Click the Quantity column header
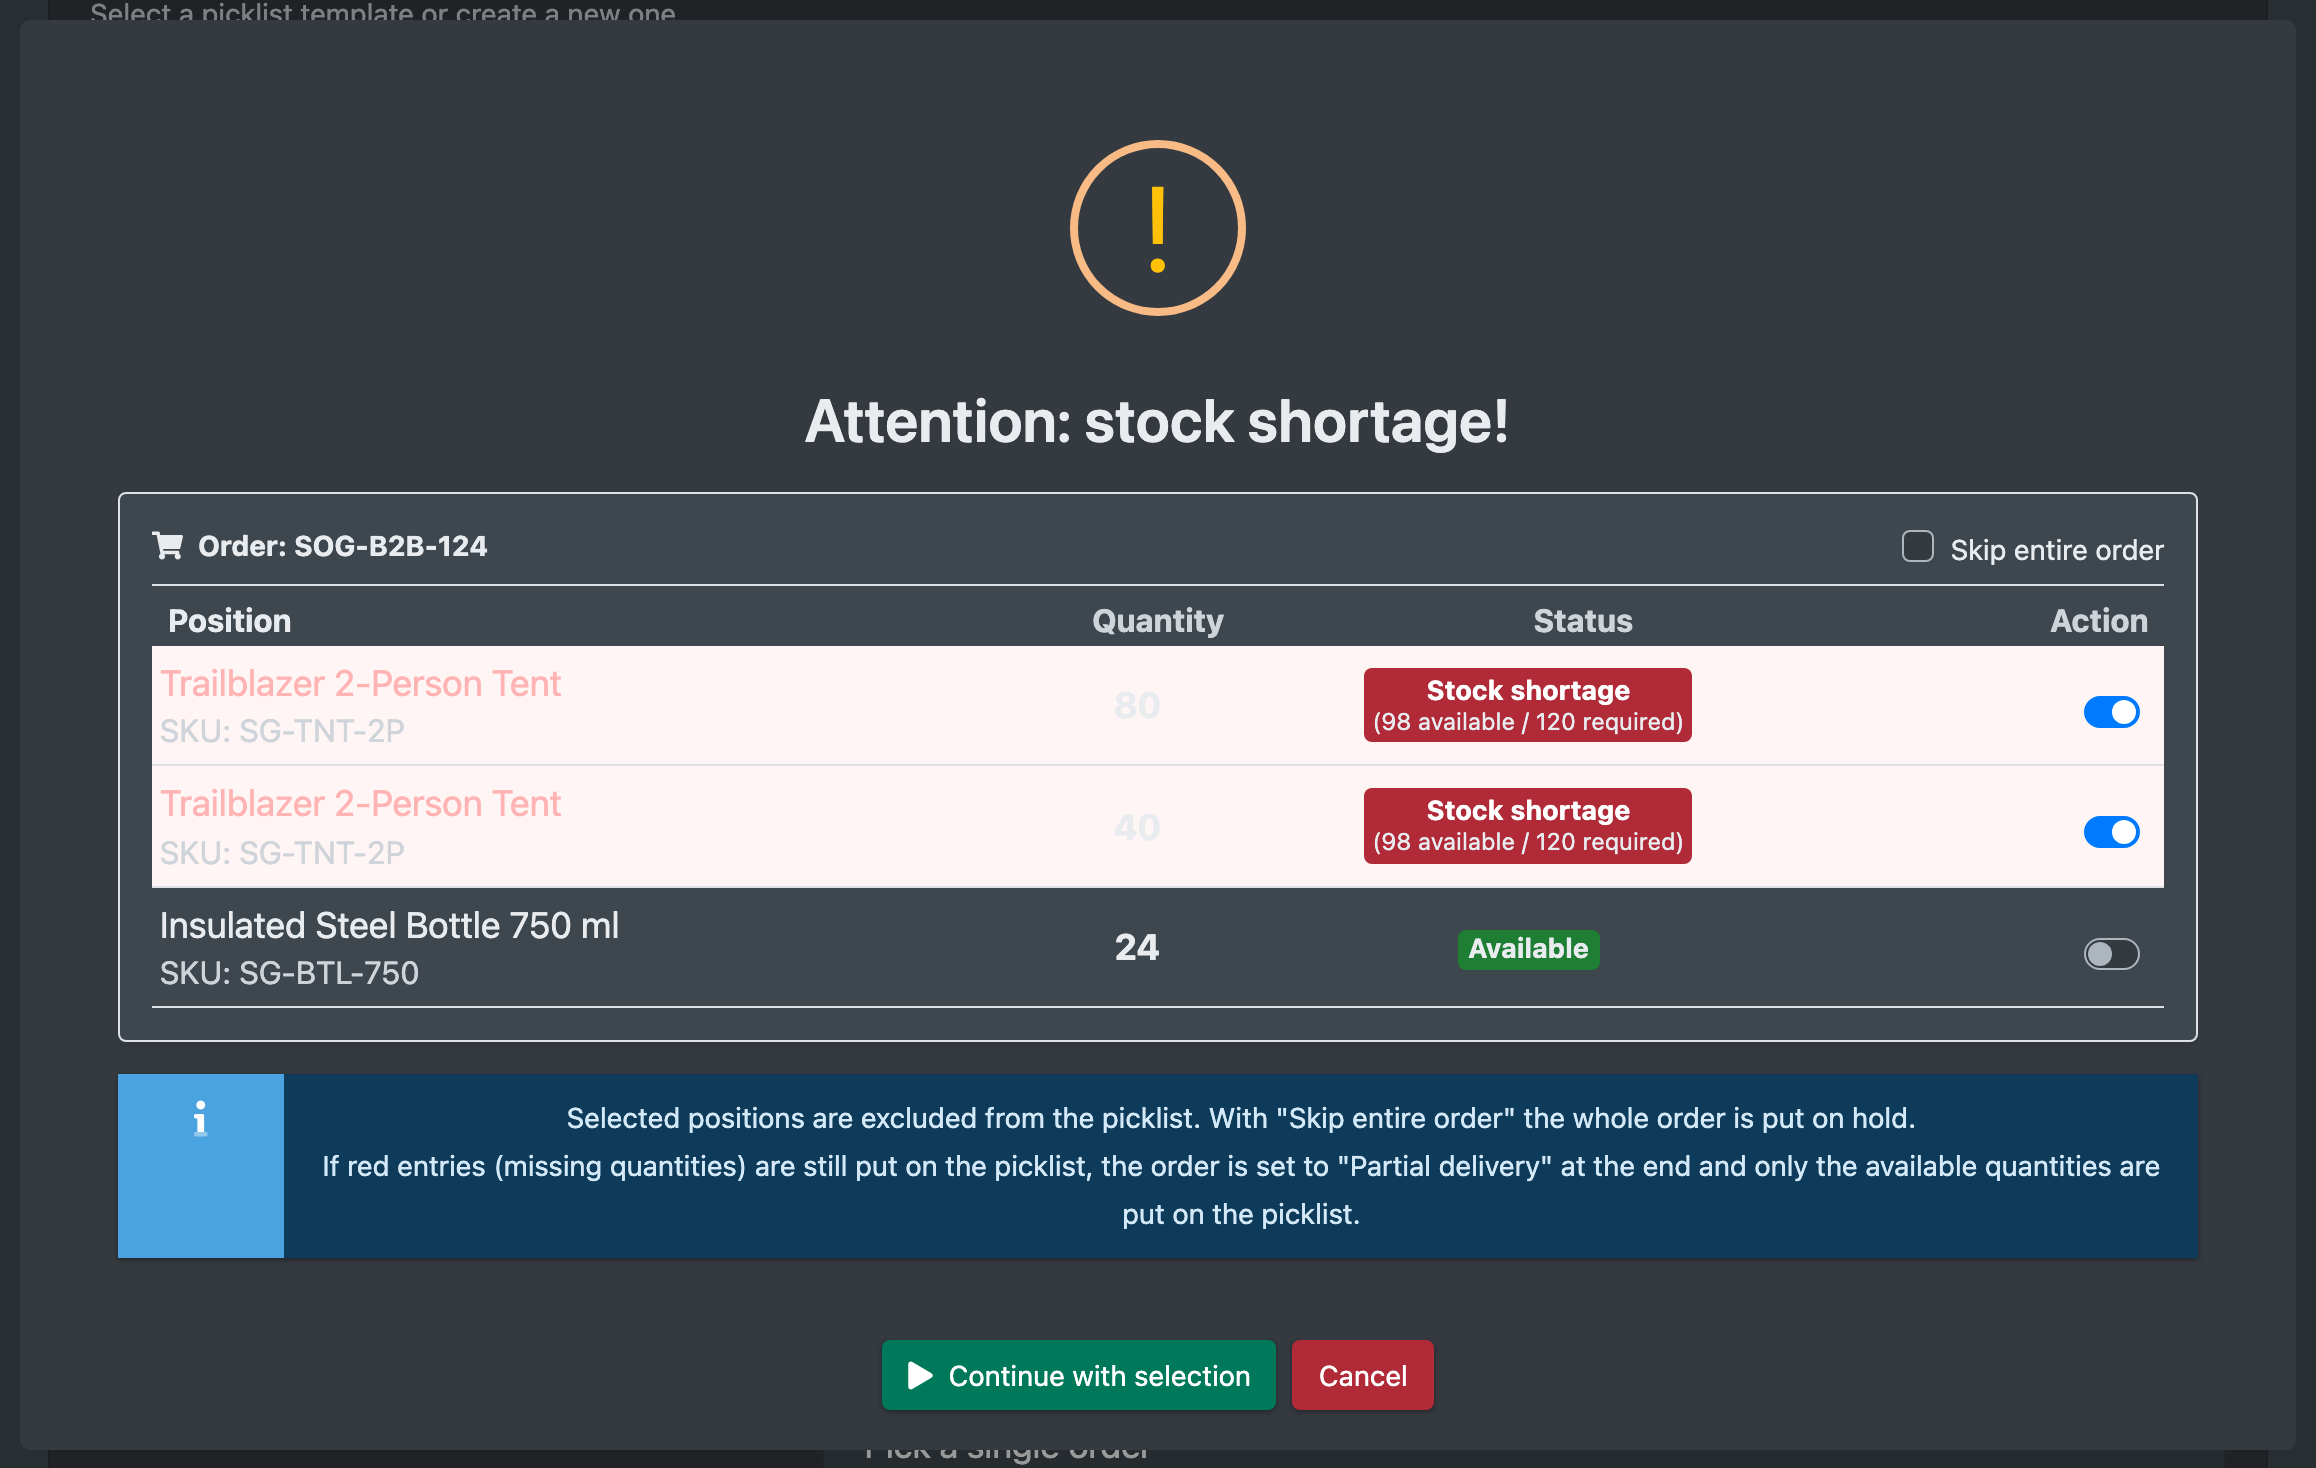 pos(1157,621)
